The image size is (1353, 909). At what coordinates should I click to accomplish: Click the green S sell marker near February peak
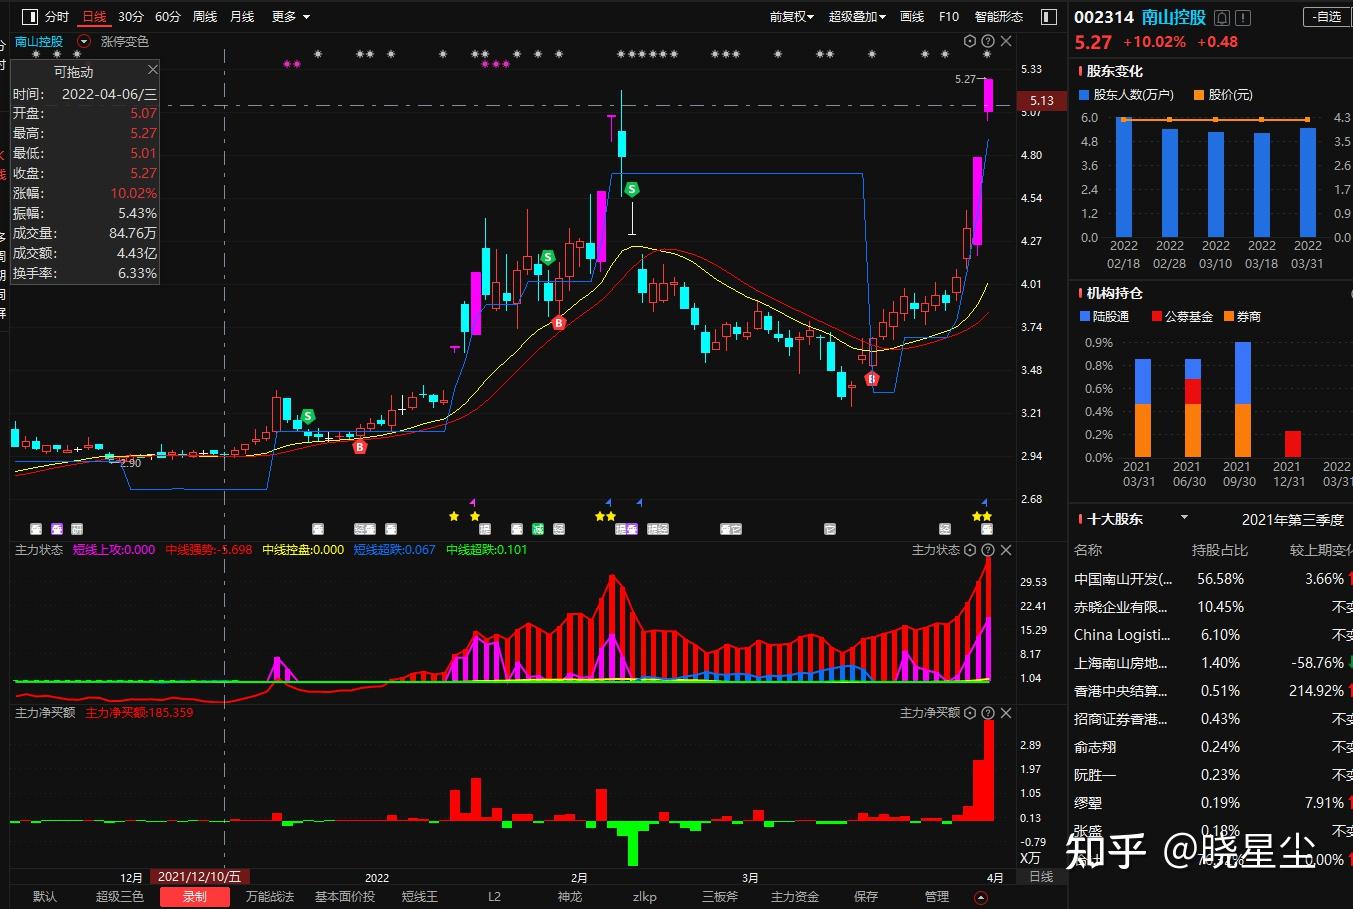click(x=632, y=189)
